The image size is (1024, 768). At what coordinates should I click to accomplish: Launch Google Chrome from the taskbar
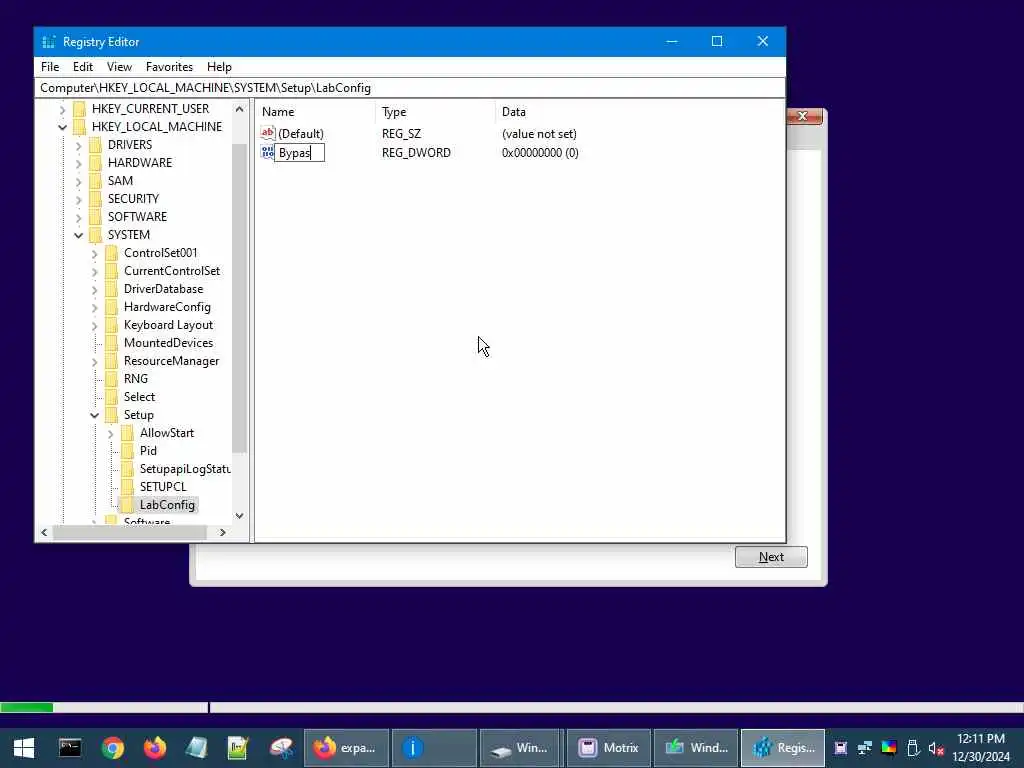coord(112,748)
